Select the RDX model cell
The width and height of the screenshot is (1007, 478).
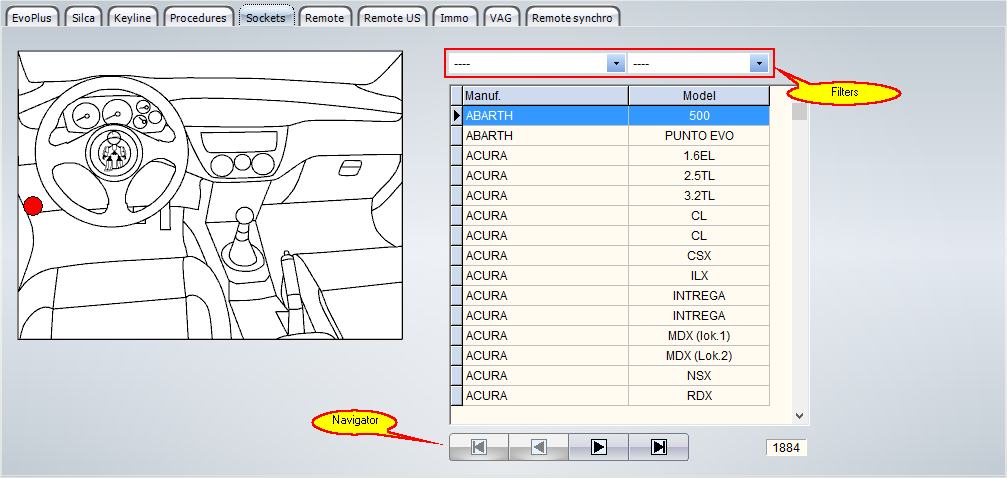tap(699, 395)
